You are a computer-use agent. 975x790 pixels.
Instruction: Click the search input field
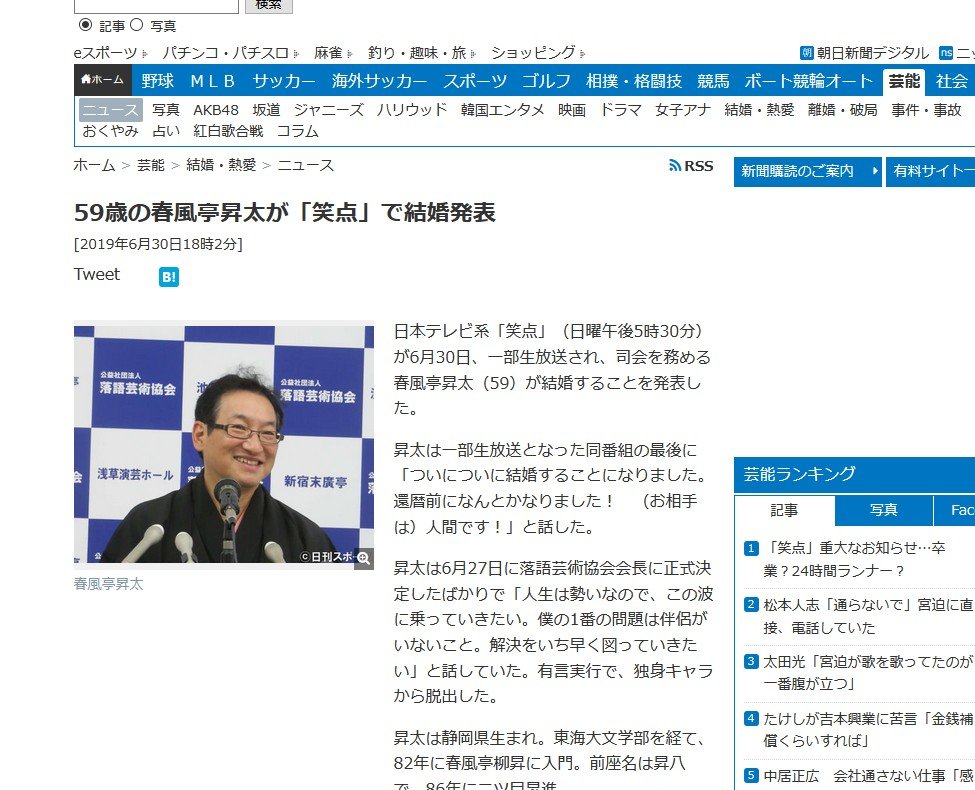tap(156, 6)
